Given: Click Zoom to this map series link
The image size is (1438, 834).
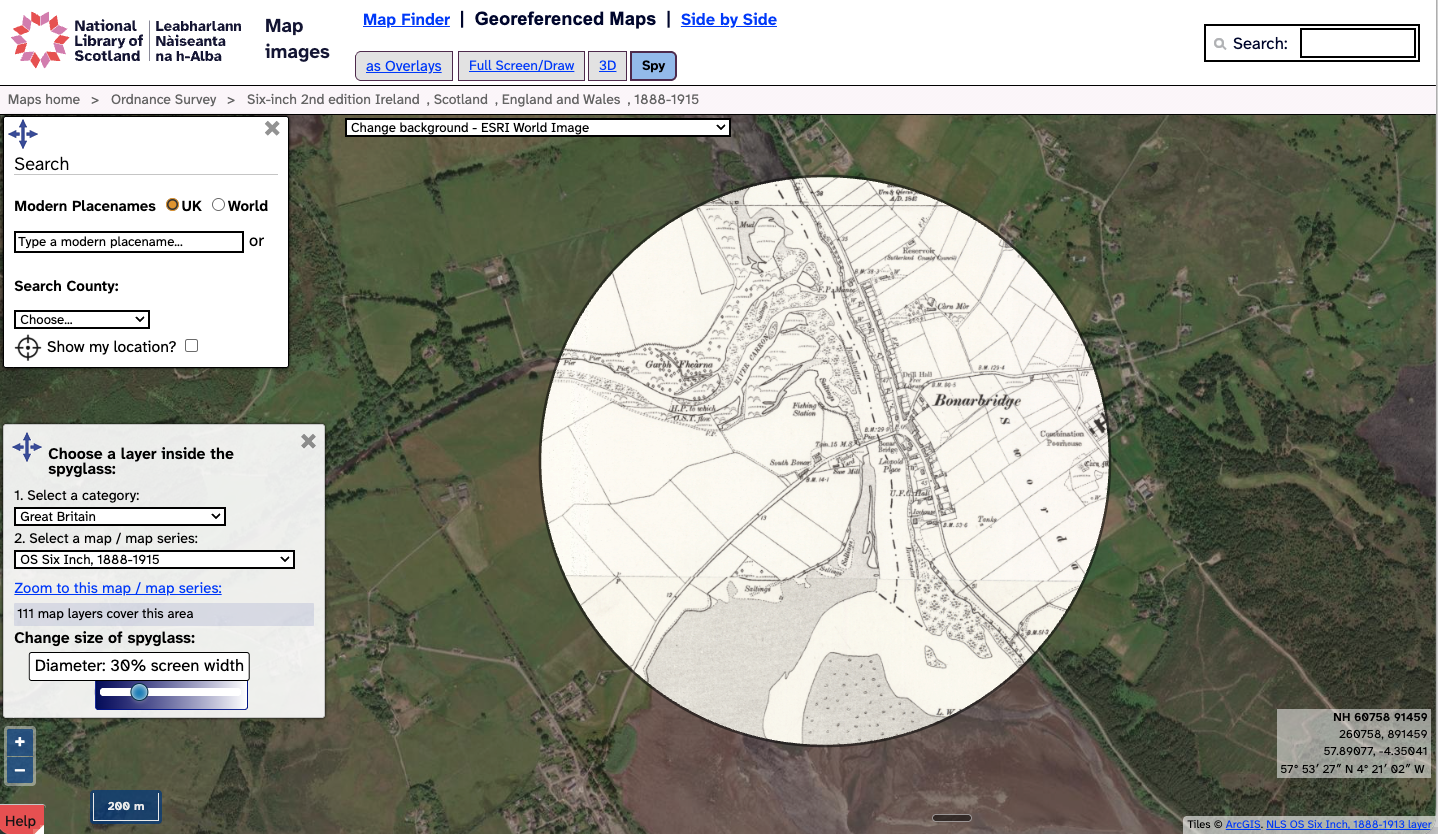Looking at the screenshot, I should (118, 588).
